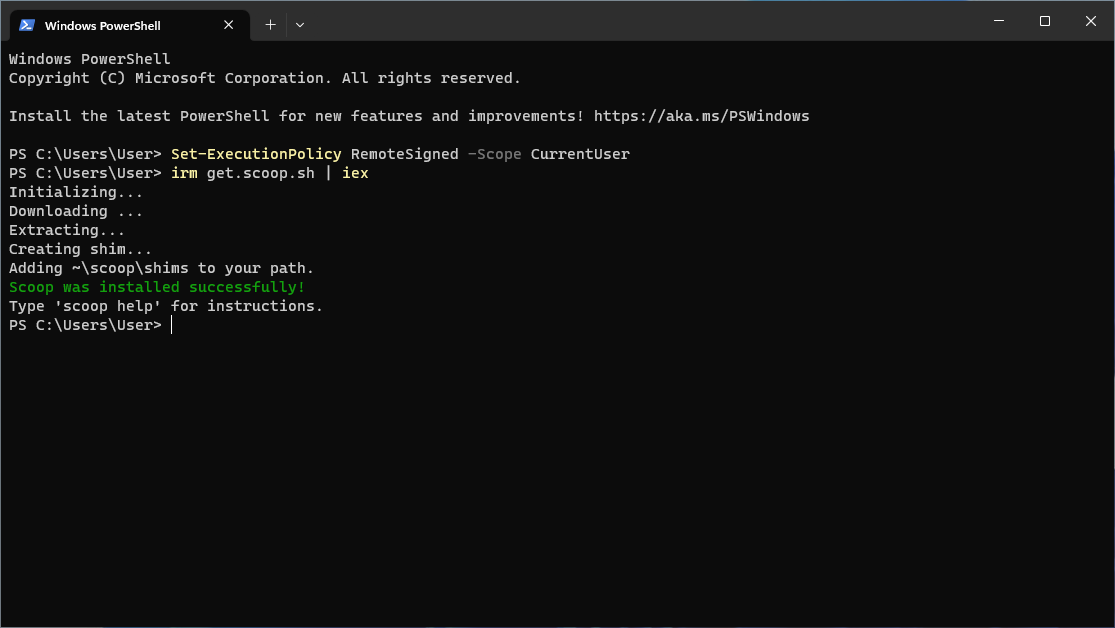This screenshot has height=628, width=1115.
Task: Select the Windows PowerShell tab
Action: click(129, 26)
